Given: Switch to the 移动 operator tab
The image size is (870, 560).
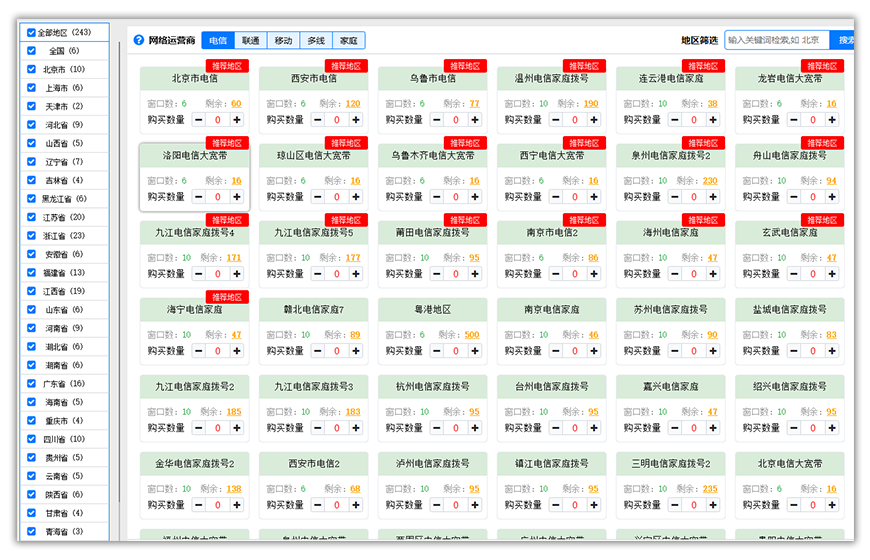Looking at the screenshot, I should 284,41.
